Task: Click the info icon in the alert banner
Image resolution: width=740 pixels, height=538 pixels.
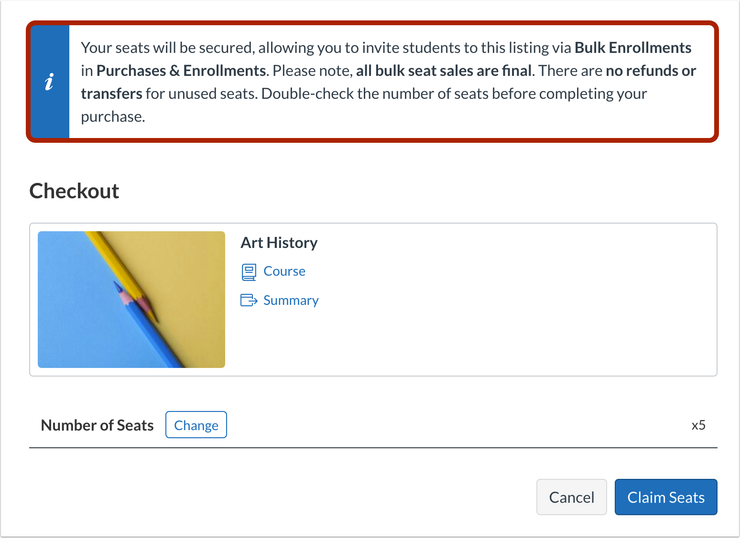Action: pos(49,83)
